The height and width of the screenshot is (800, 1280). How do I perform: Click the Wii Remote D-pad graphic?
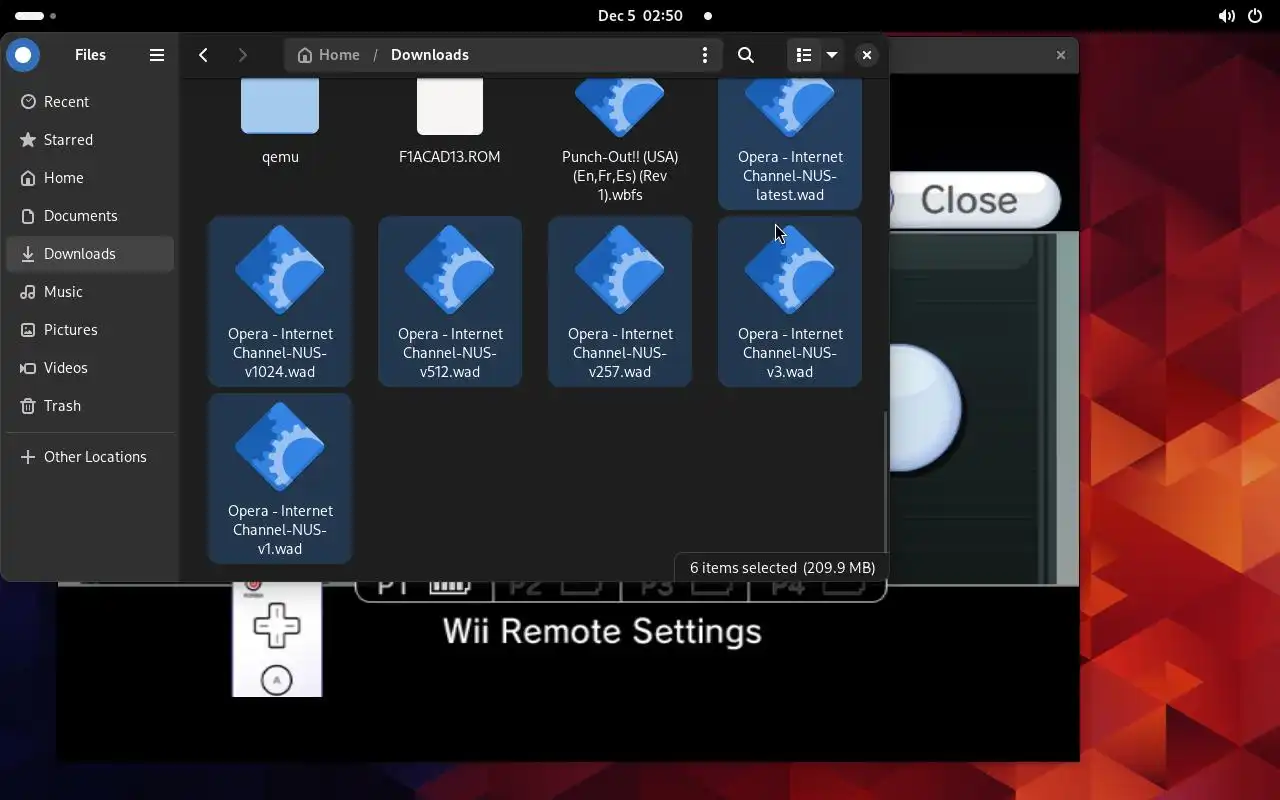click(276, 626)
